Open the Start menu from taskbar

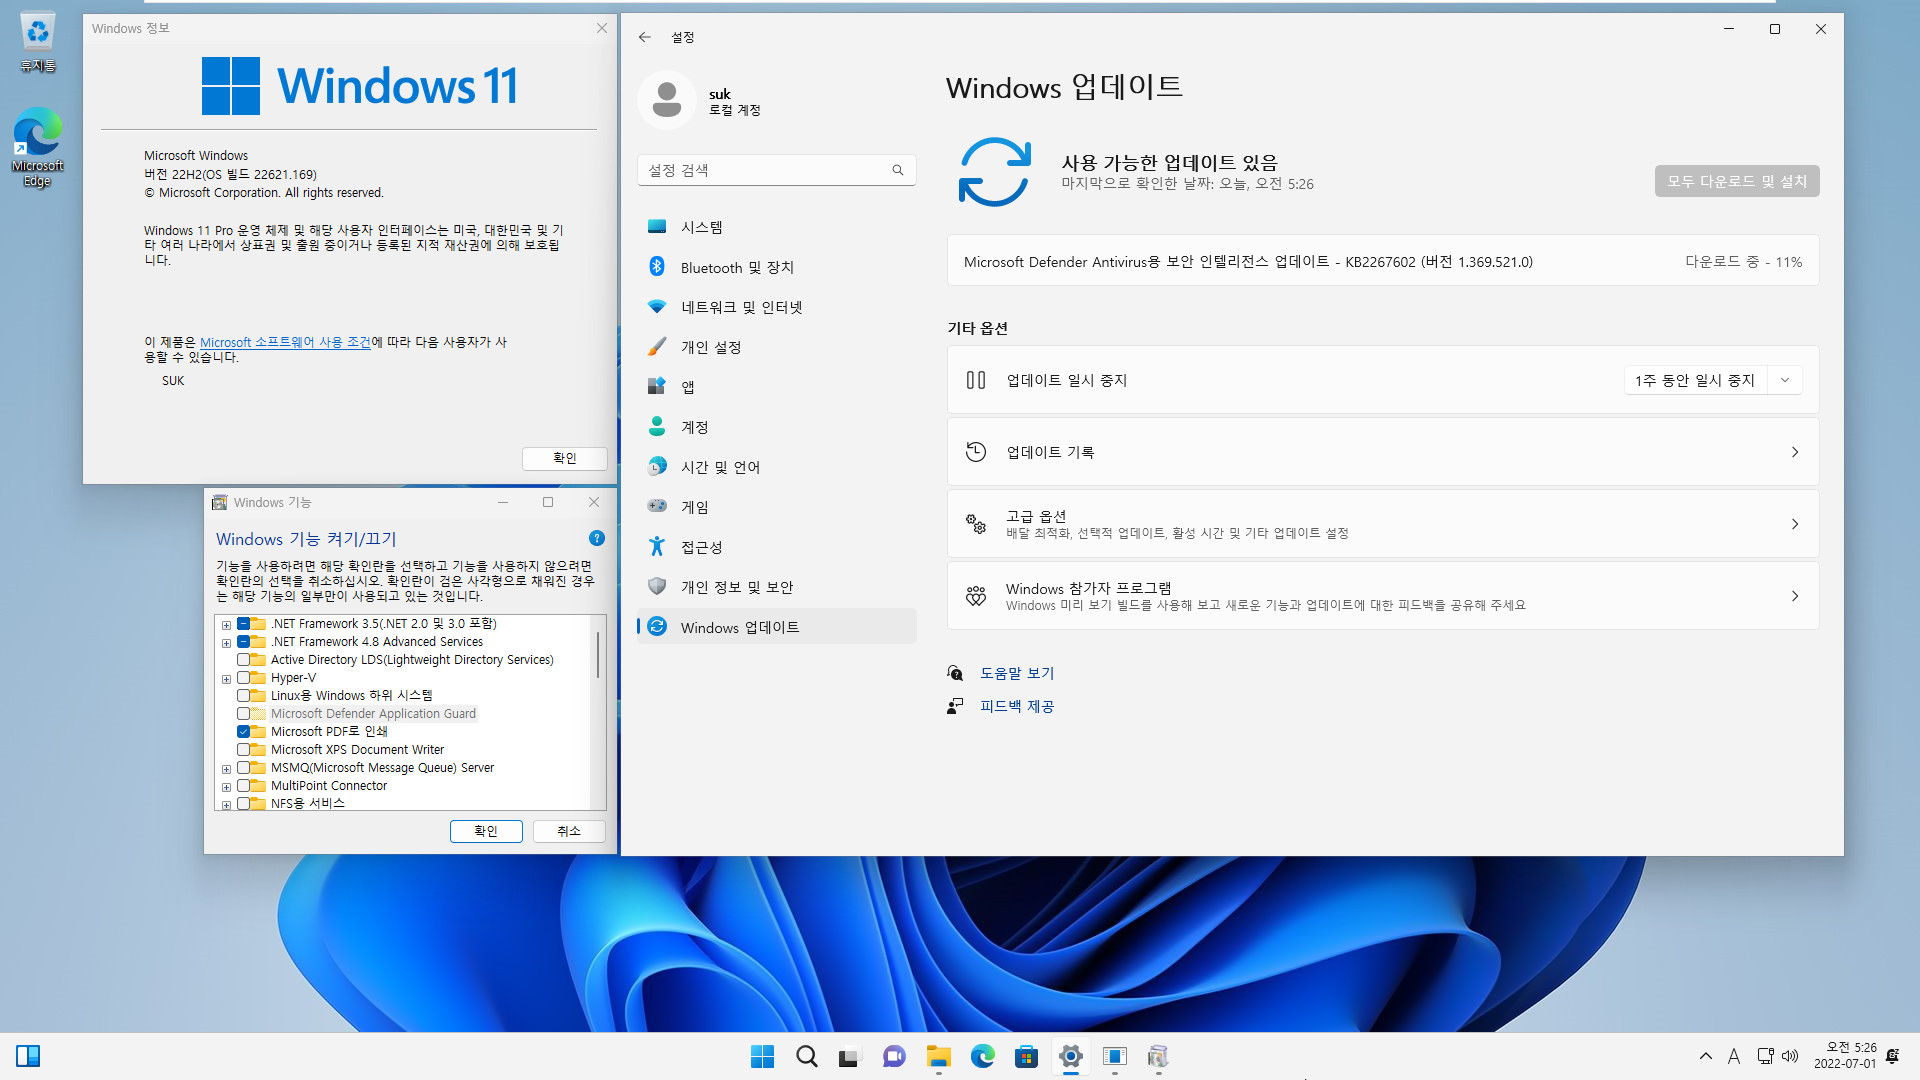762,1056
